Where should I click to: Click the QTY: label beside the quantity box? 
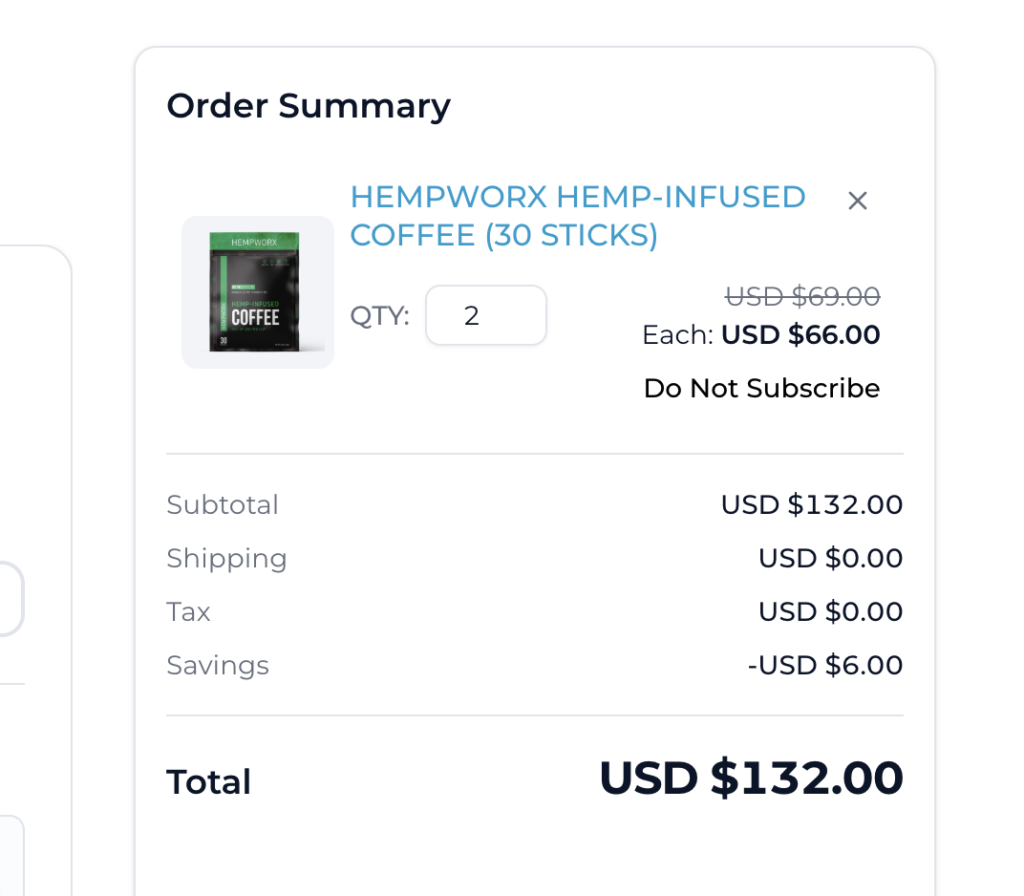[379, 316]
